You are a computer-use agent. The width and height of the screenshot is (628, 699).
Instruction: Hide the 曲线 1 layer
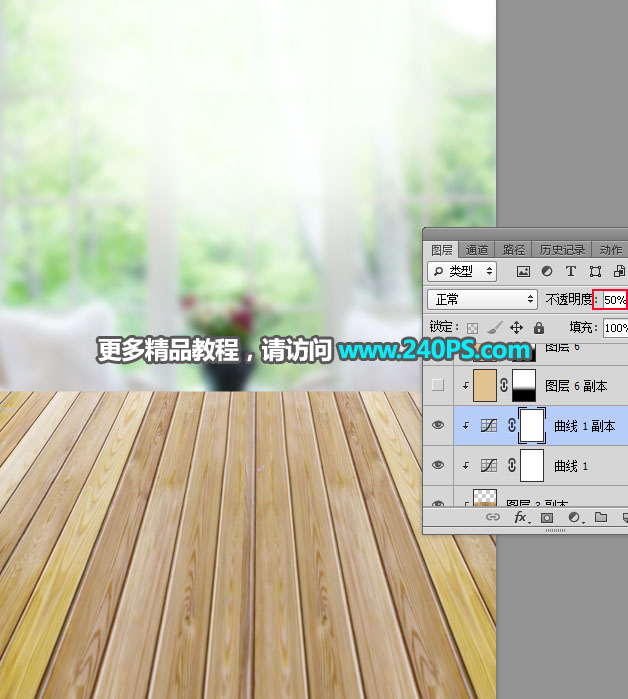coord(437,465)
